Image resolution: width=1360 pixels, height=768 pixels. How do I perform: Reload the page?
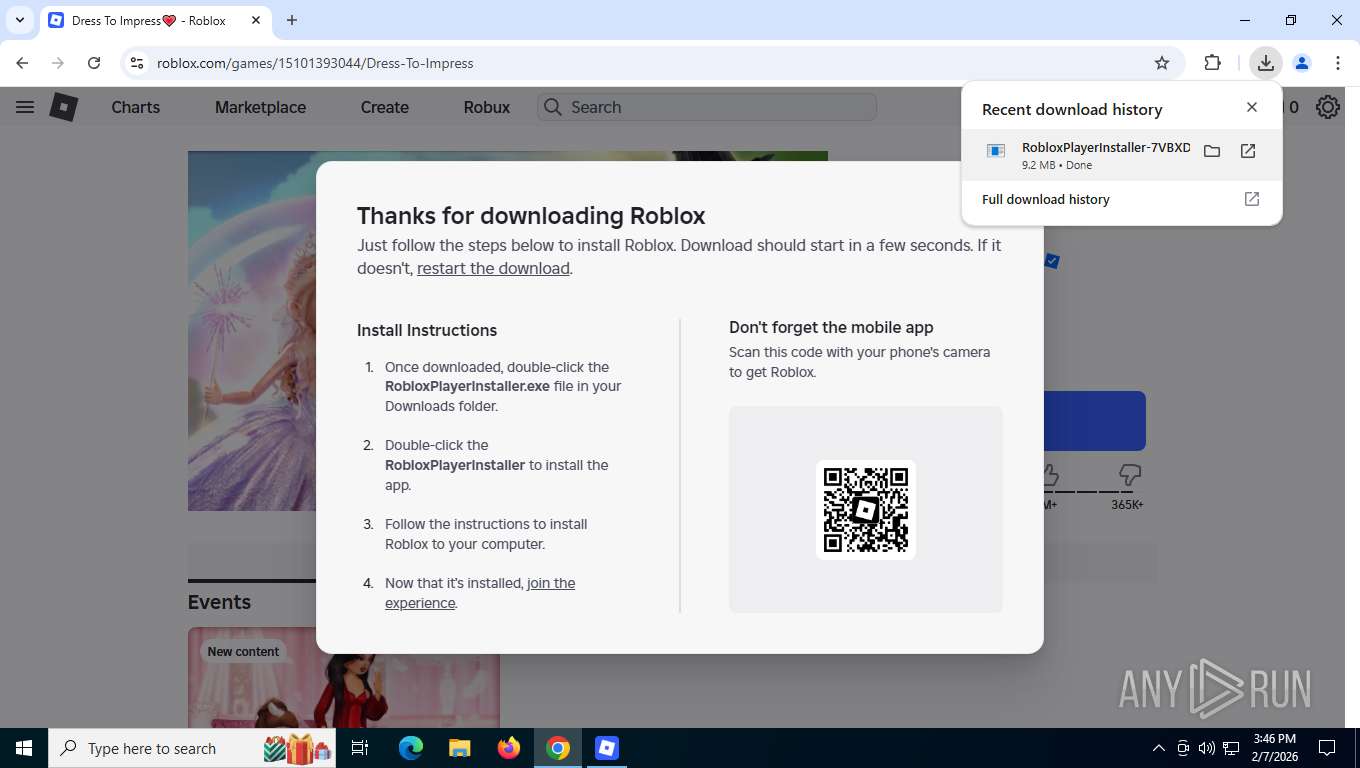(94, 63)
